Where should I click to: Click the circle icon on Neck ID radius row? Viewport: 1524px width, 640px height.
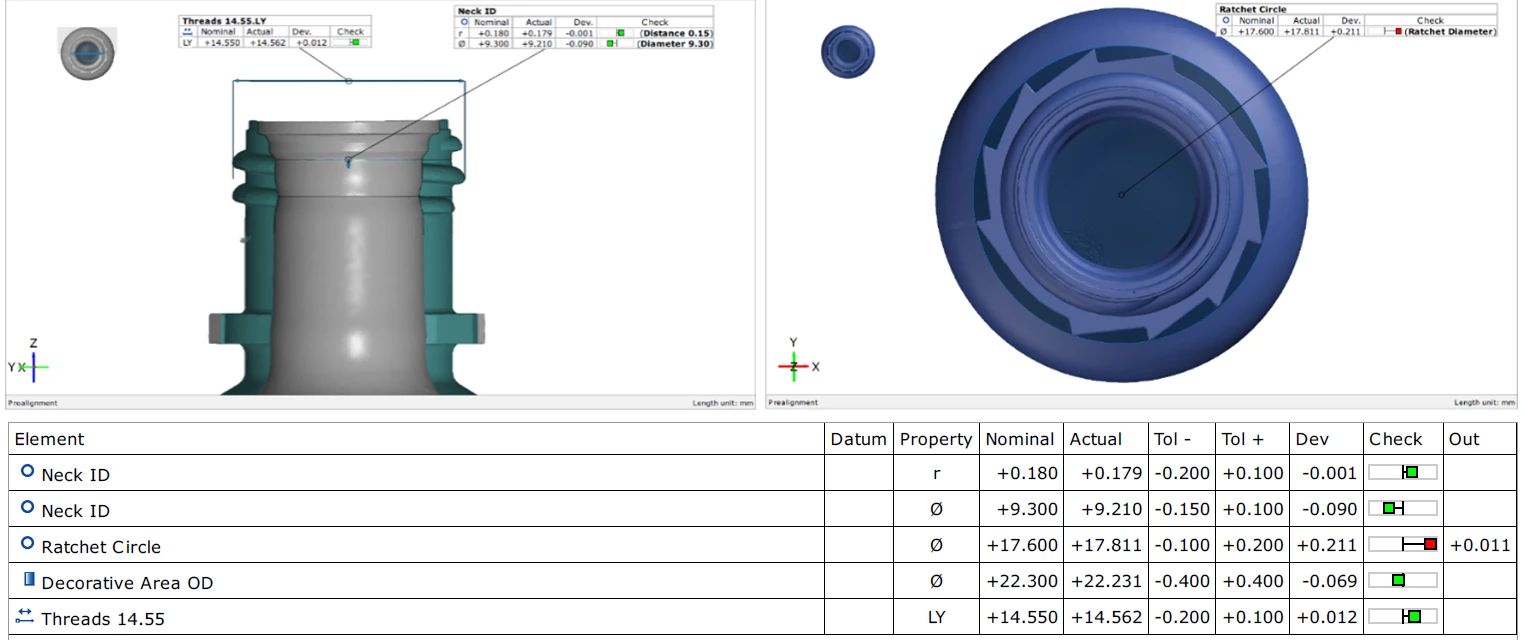click(x=27, y=472)
